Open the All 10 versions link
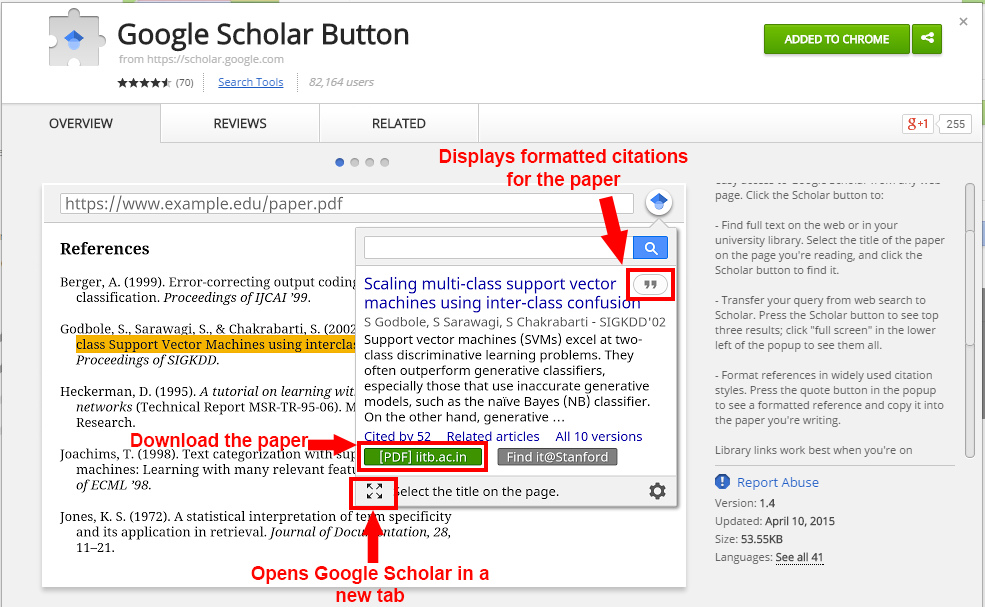985x607 pixels. (599, 436)
